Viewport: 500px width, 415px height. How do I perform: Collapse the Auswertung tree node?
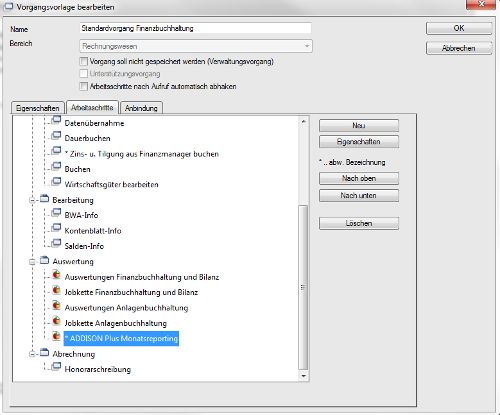click(32, 262)
